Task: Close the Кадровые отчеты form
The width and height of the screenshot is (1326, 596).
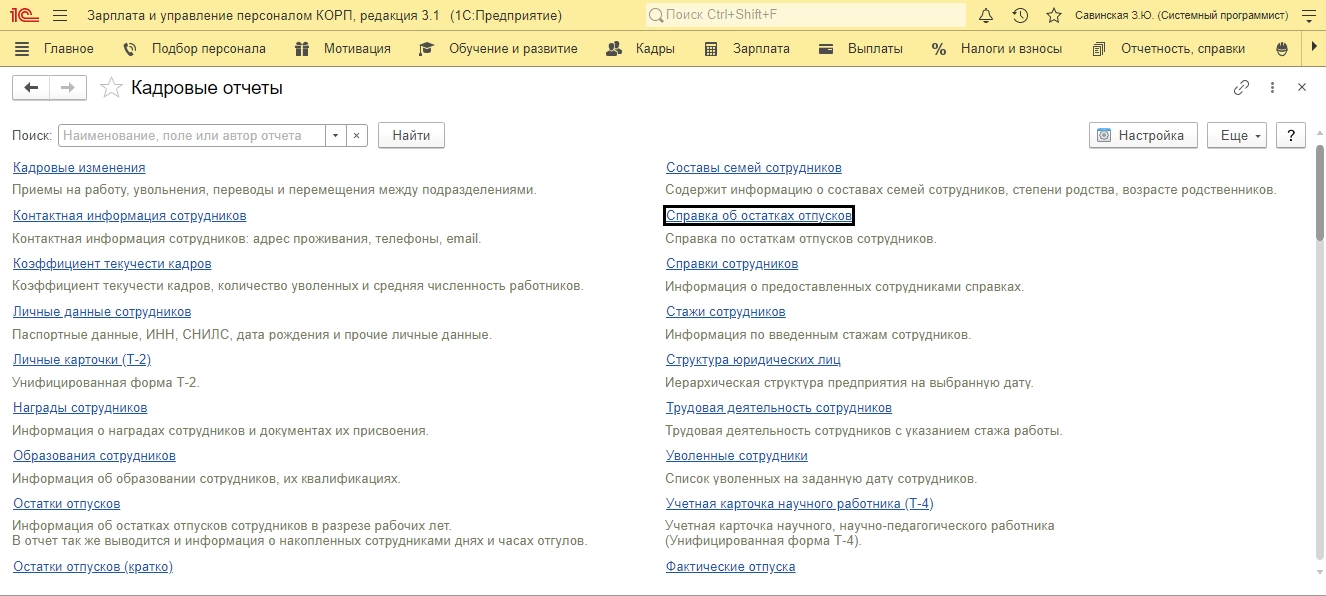Action: (1302, 88)
